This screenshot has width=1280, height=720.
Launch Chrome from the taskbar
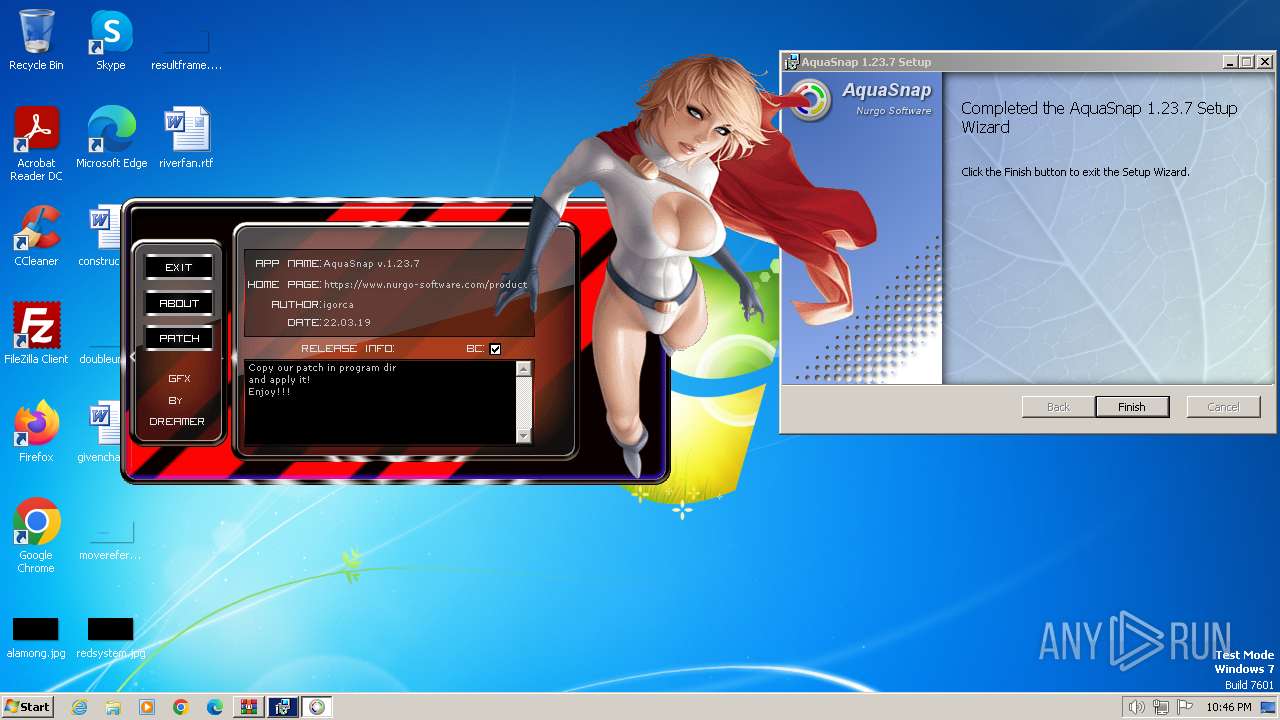pyautogui.click(x=181, y=707)
